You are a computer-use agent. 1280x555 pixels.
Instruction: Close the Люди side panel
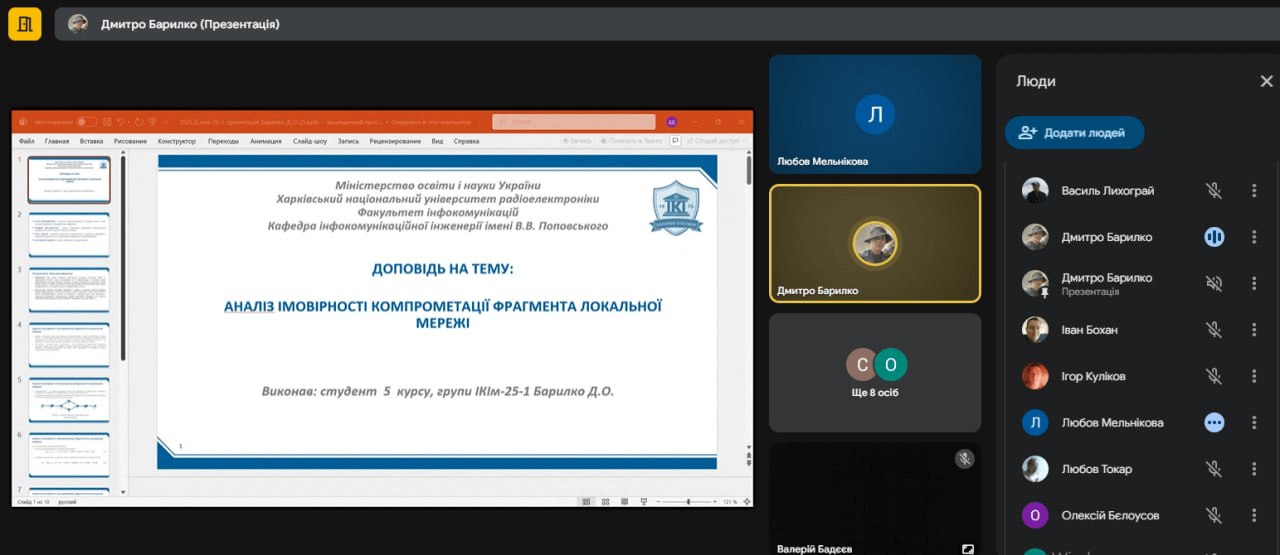[1266, 81]
